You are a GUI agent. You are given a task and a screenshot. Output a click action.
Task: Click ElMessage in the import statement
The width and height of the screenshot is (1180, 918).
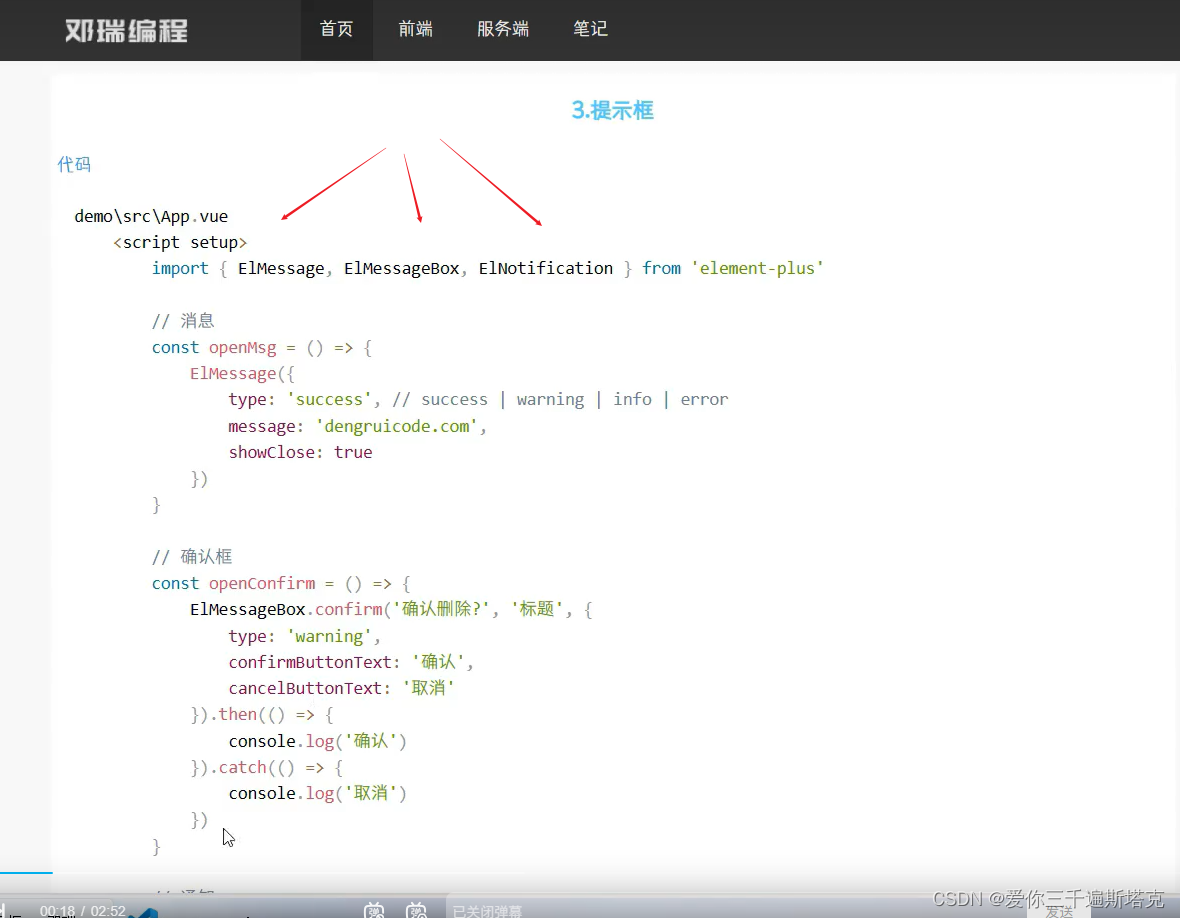(281, 269)
